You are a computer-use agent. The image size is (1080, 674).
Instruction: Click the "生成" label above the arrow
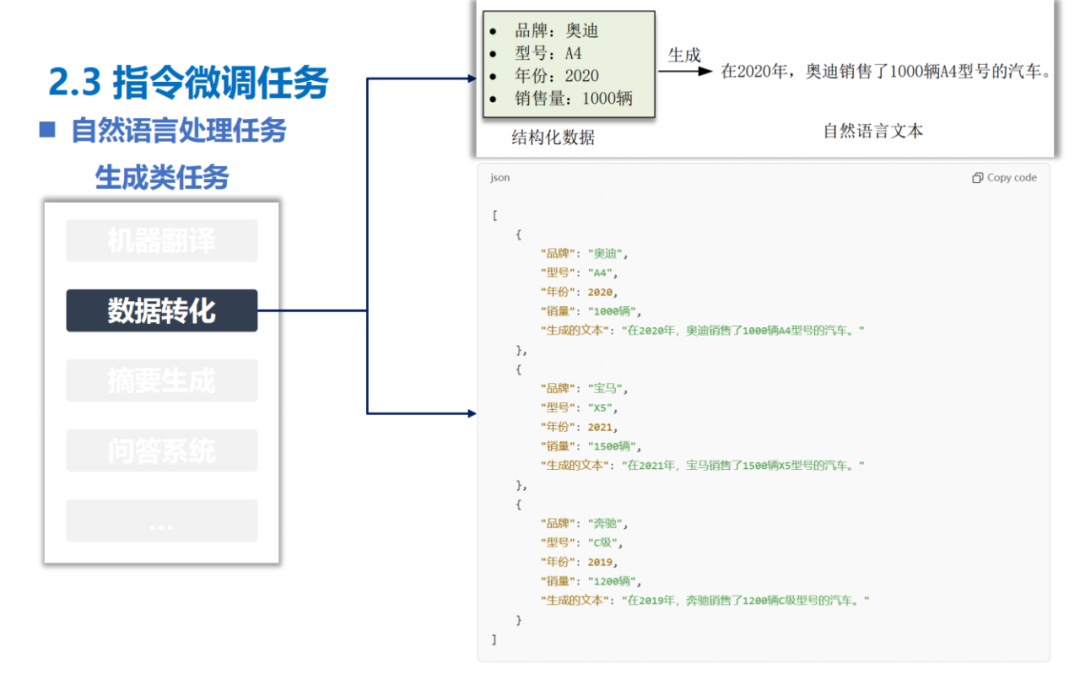pyautogui.click(x=684, y=55)
